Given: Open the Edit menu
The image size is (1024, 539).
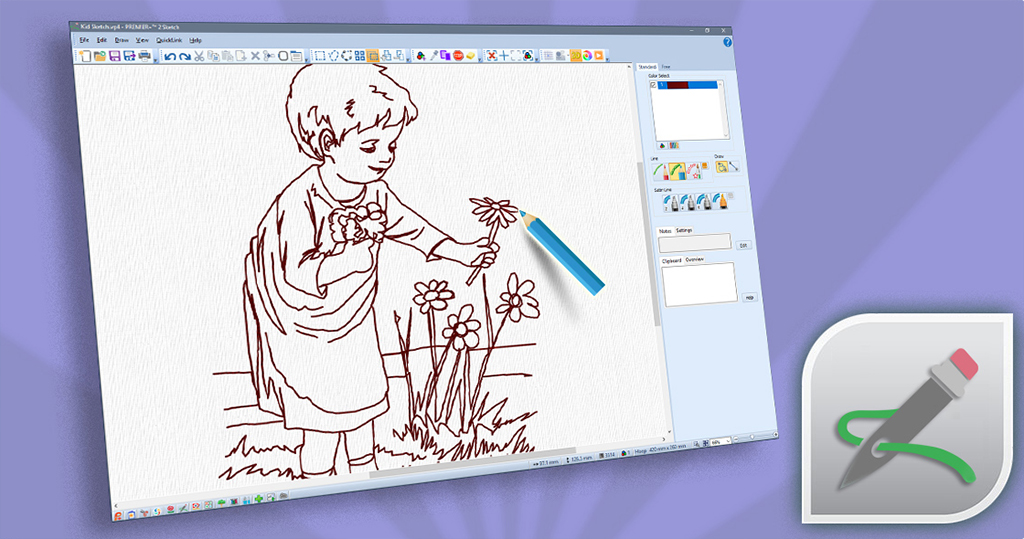Looking at the screenshot, I should (102, 41).
